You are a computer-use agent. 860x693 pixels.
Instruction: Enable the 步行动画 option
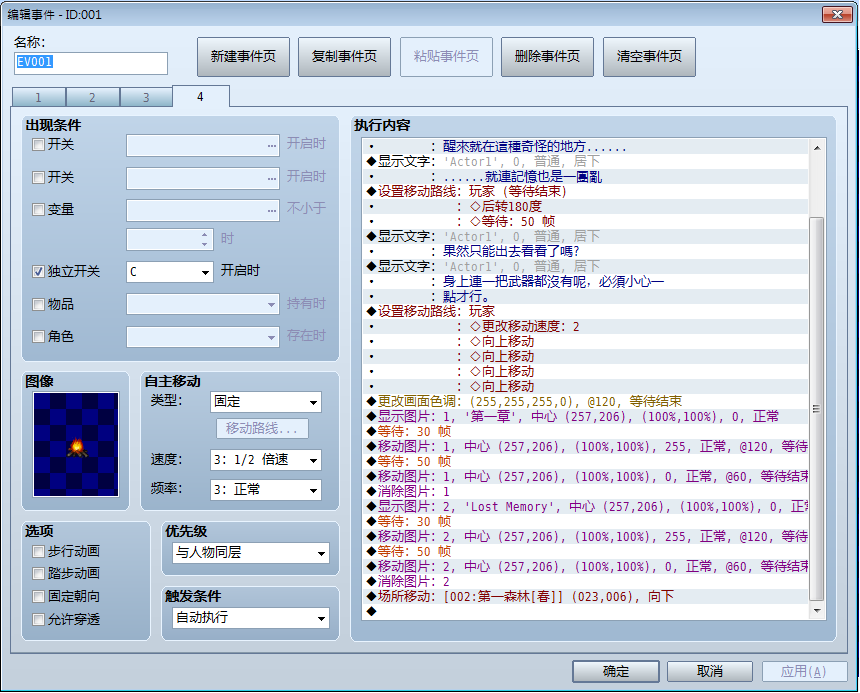click(38, 551)
